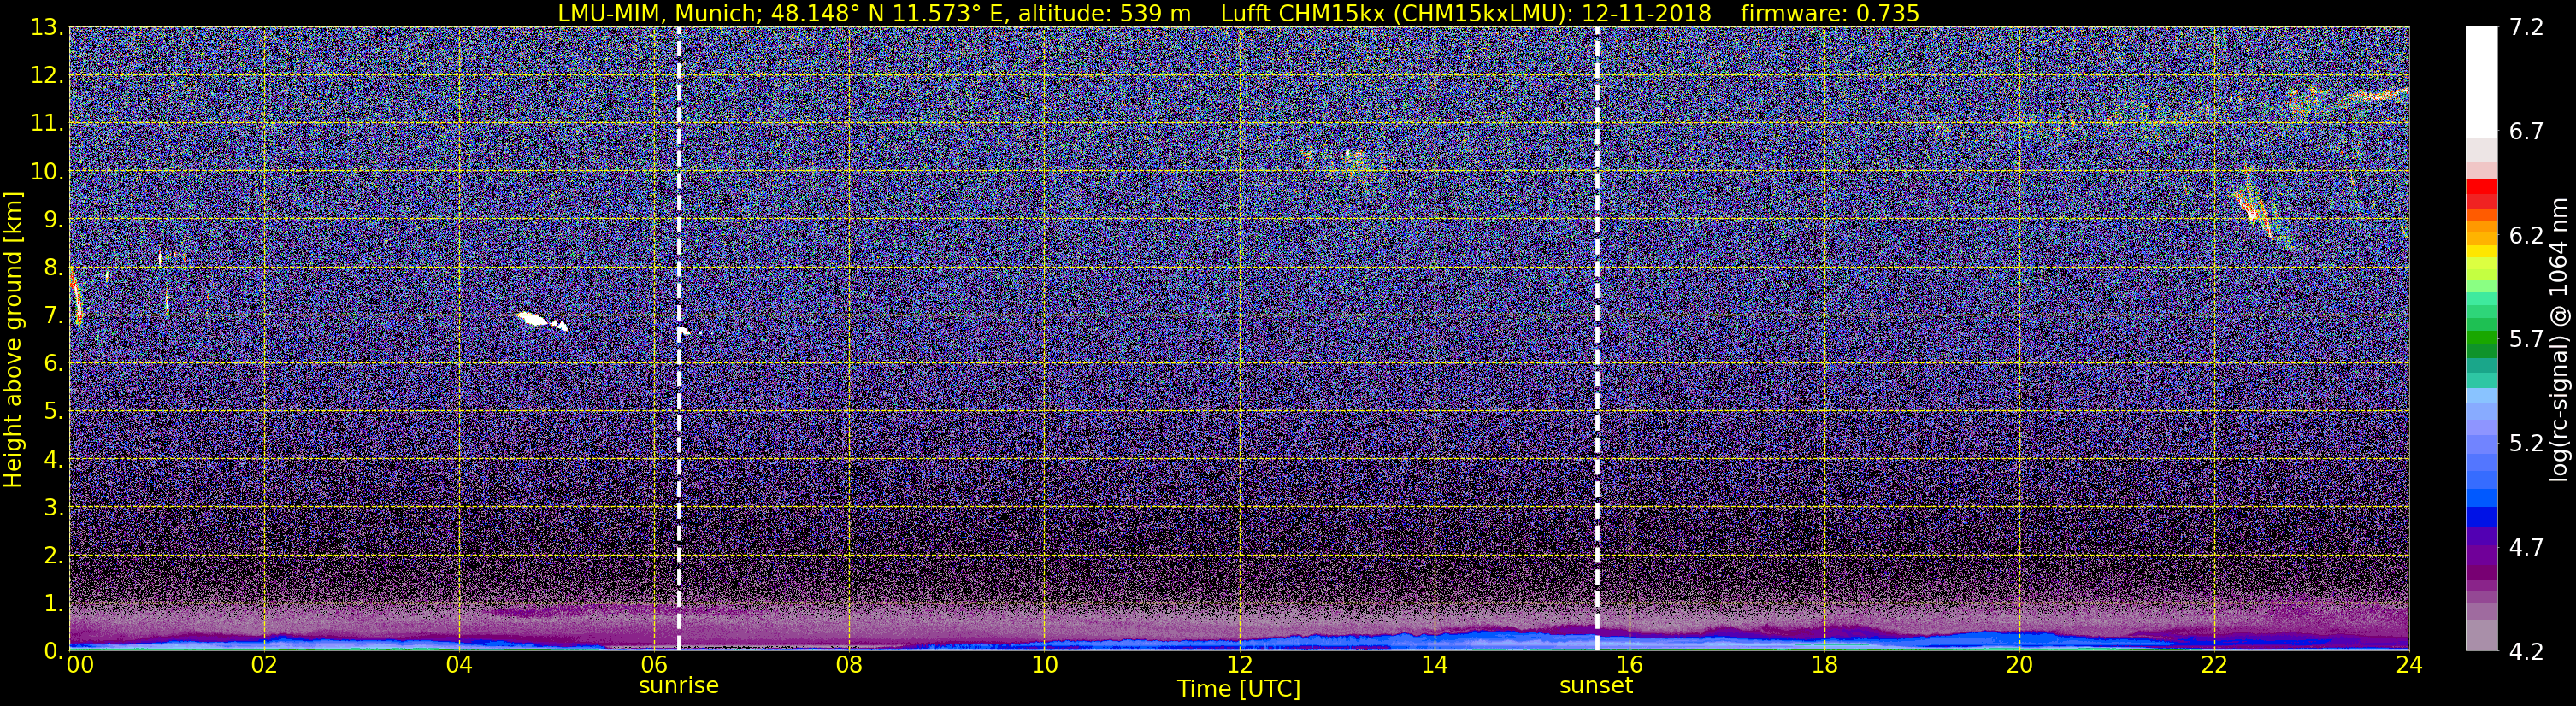Click the white swatch at the colorbar top
The height and width of the screenshot is (706, 2576).
(x=2481, y=80)
